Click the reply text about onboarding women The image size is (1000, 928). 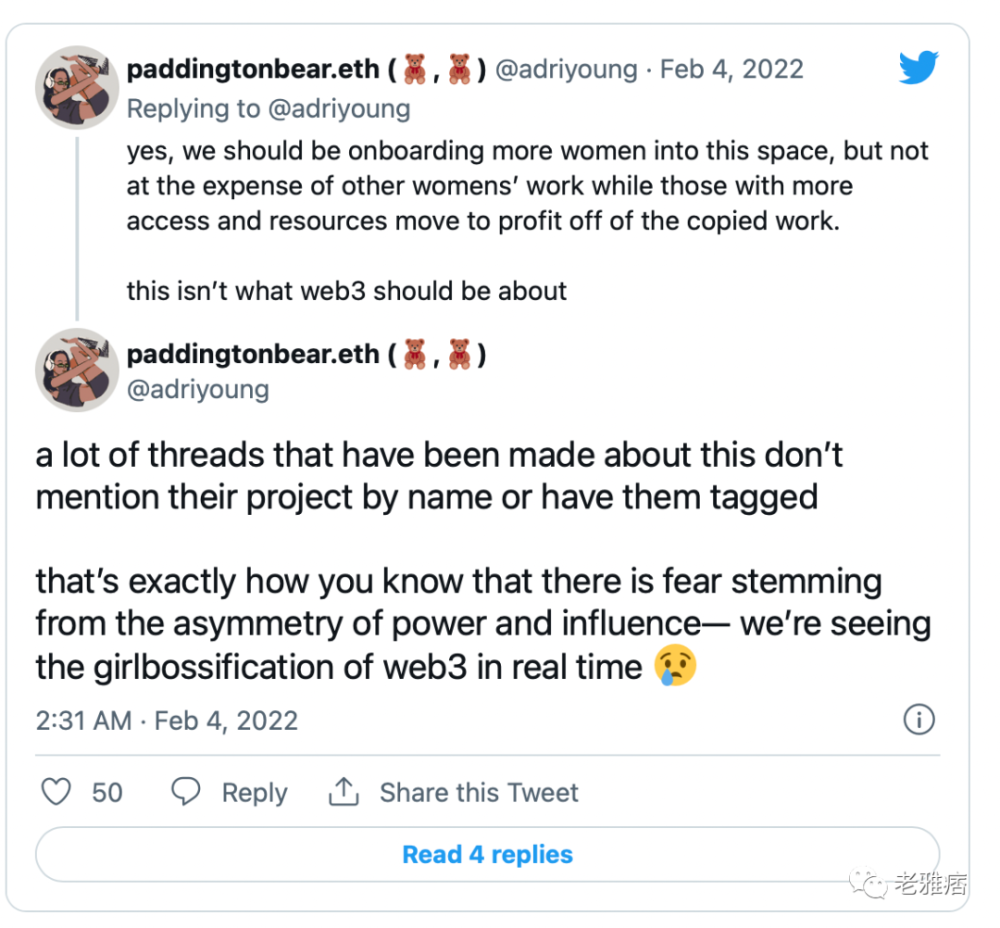(x=527, y=185)
